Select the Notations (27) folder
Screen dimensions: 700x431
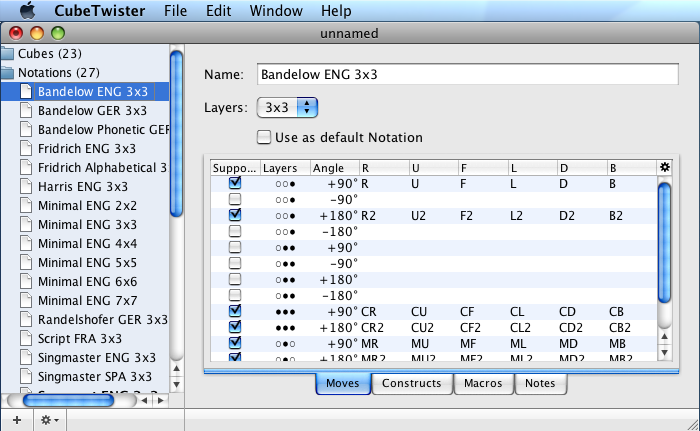pyautogui.click(x=58, y=72)
